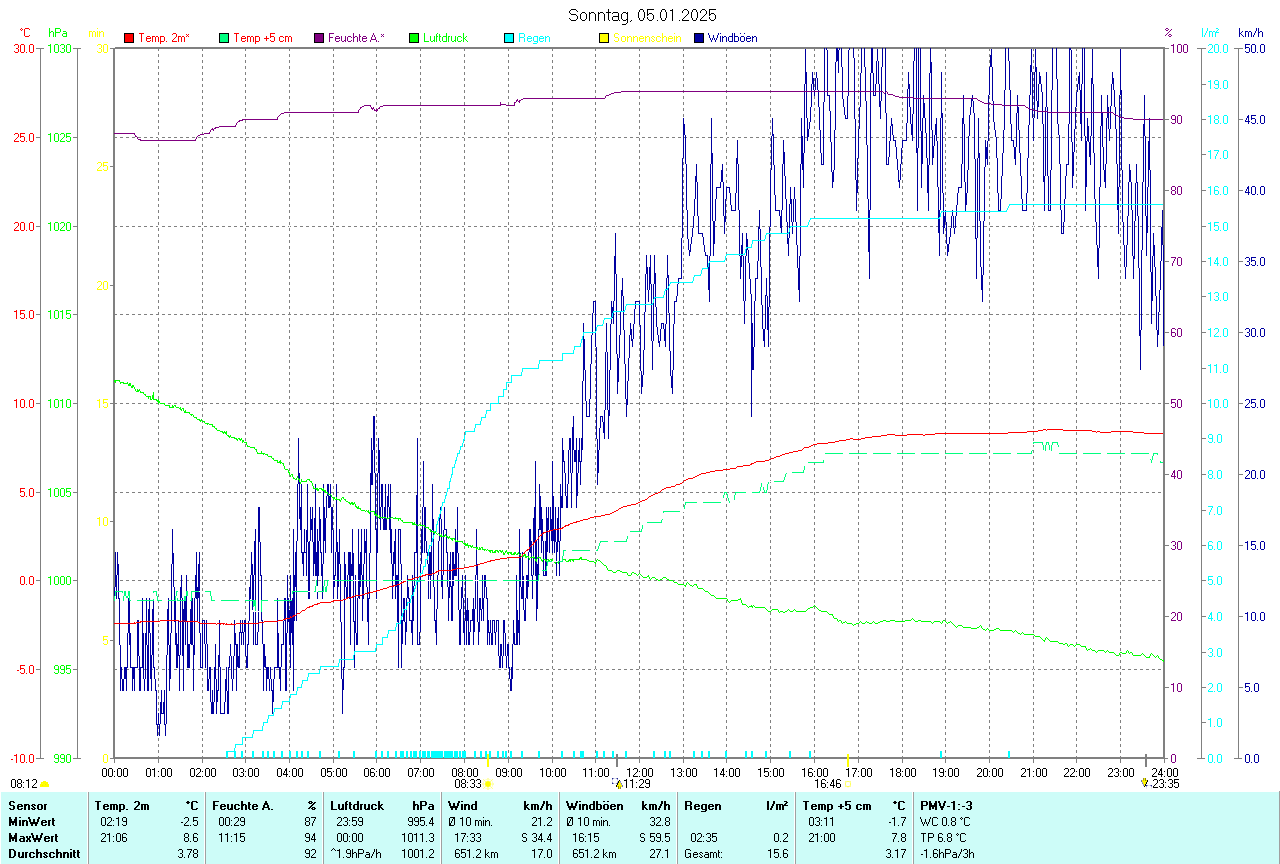This screenshot has width=1280, height=864.
Task: Click the maximum wind value 'S 34.4'
Action: pyautogui.click(x=535, y=838)
